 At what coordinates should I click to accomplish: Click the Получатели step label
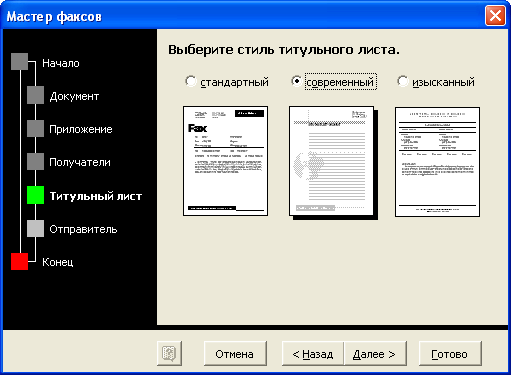(80, 162)
